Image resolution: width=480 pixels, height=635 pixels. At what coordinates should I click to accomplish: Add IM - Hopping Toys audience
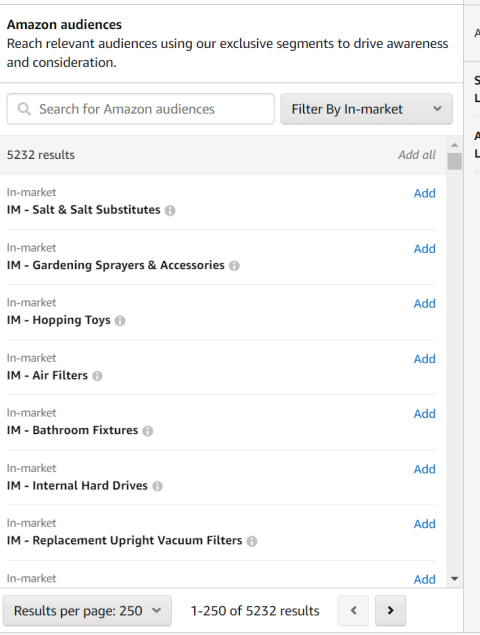coord(425,303)
